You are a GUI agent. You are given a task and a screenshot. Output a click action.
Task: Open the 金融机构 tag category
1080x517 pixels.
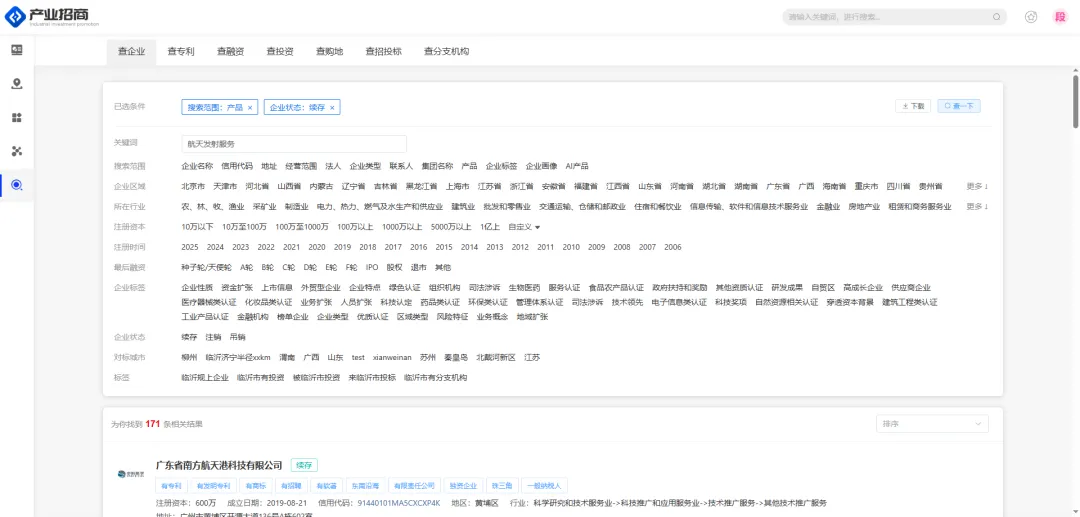(253, 317)
